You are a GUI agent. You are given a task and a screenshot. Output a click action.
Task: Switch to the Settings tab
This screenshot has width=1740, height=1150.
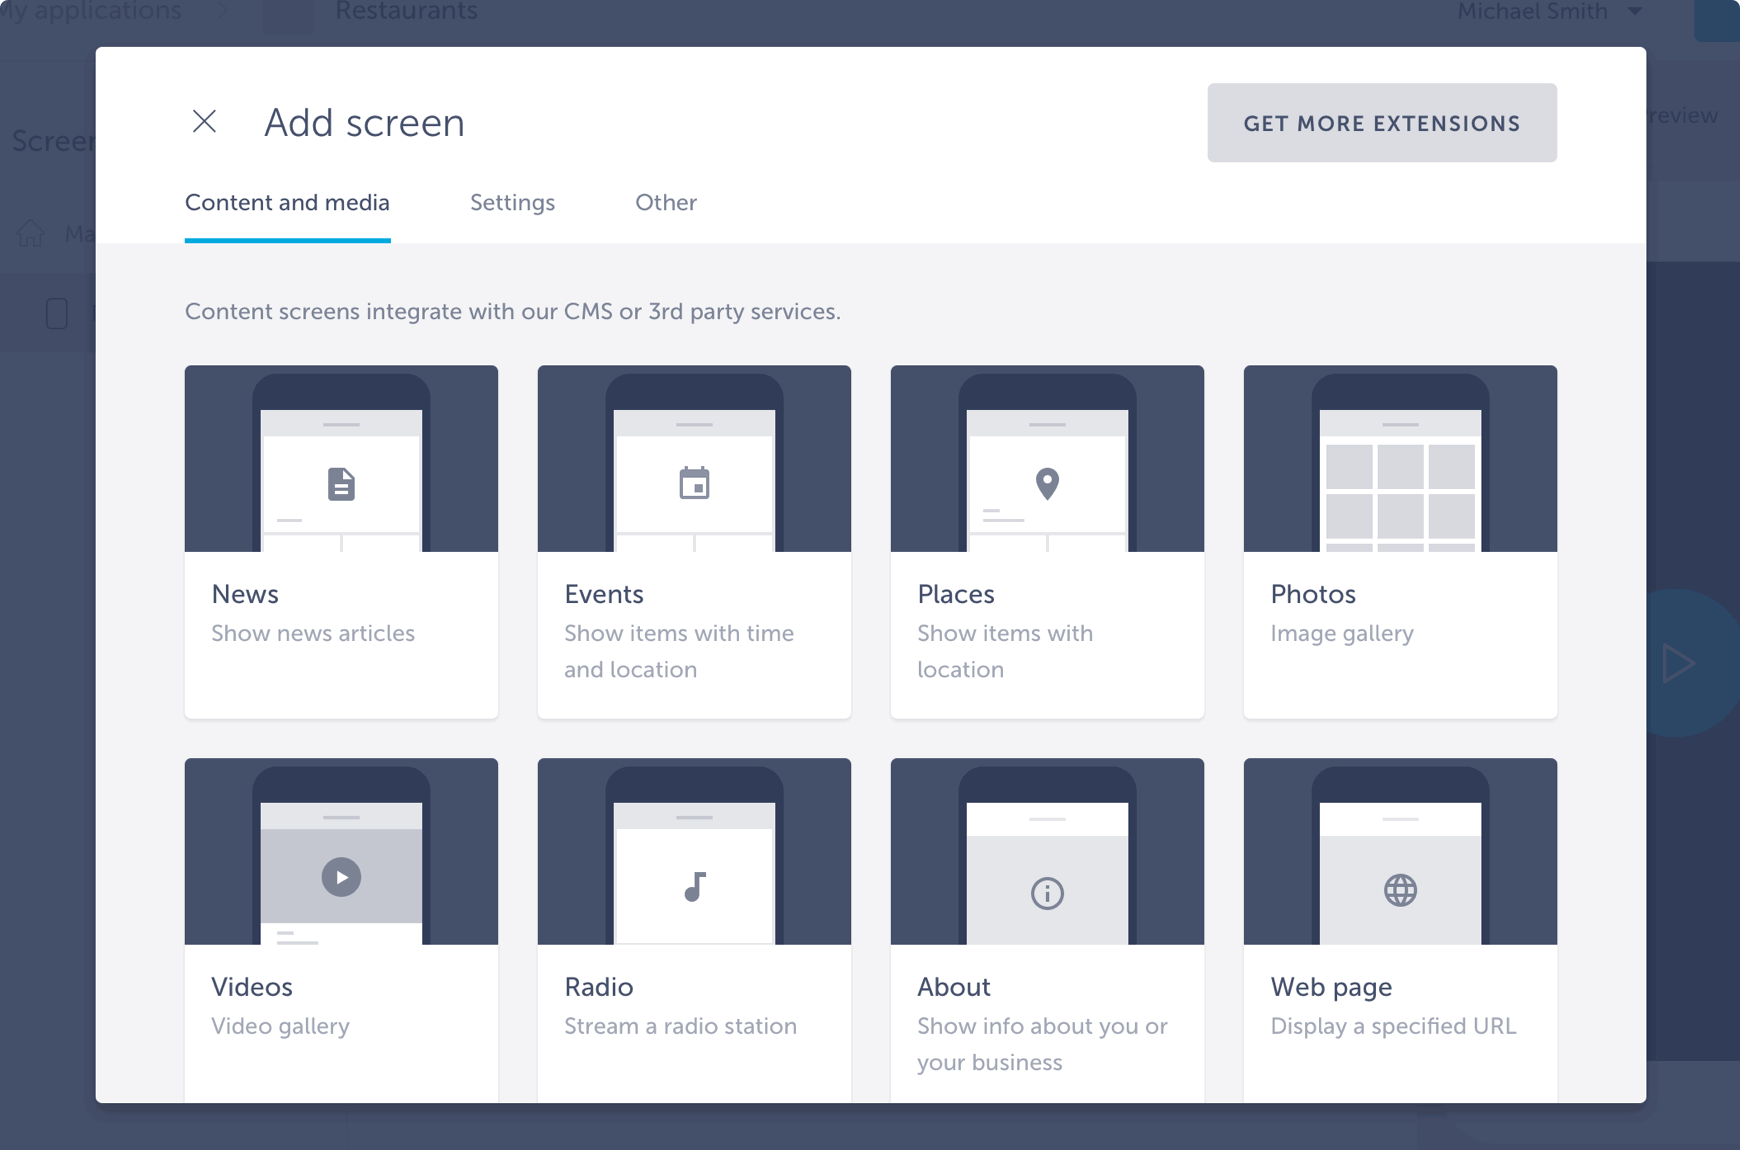coord(512,203)
